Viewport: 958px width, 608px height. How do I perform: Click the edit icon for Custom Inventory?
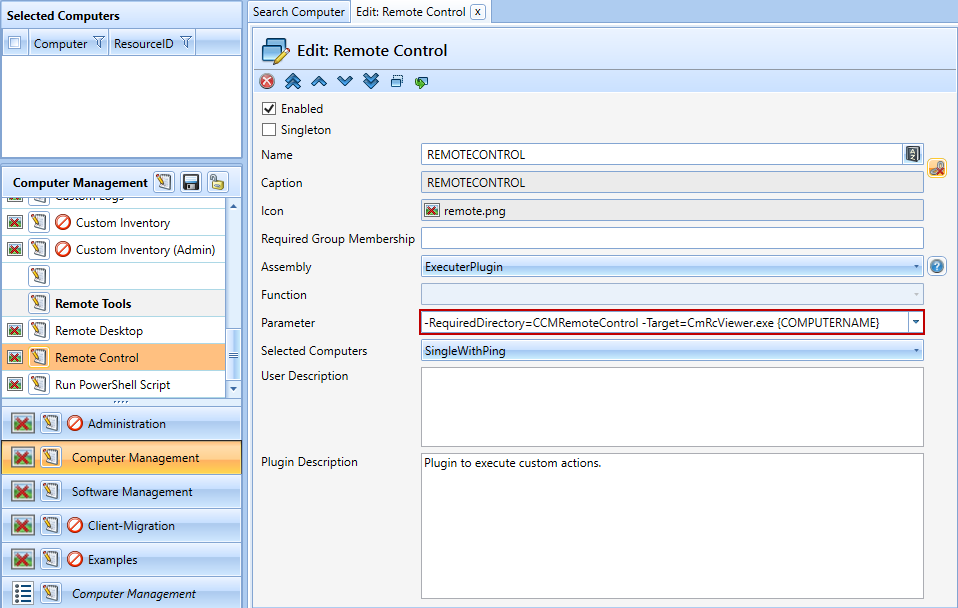[x=39, y=222]
